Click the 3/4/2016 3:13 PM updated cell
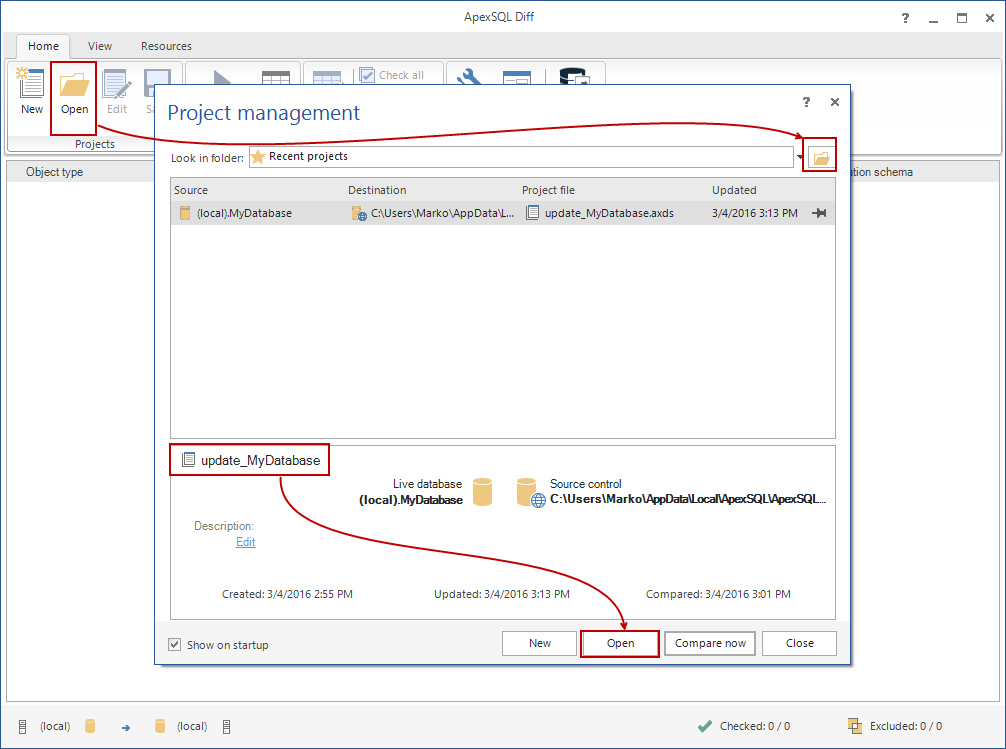 click(x=754, y=213)
